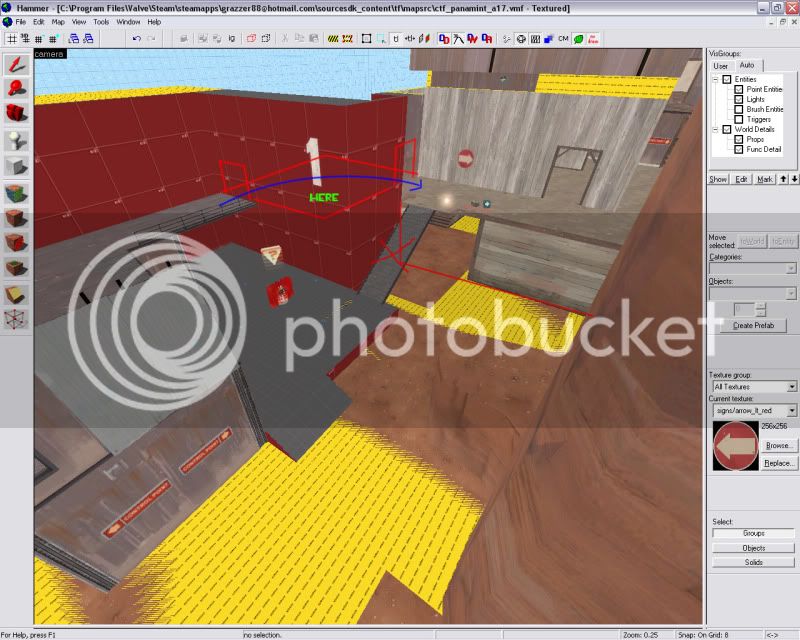Screen dimensions: 800x640
Task: Select the Vertex manipulation tool
Action: (17, 319)
